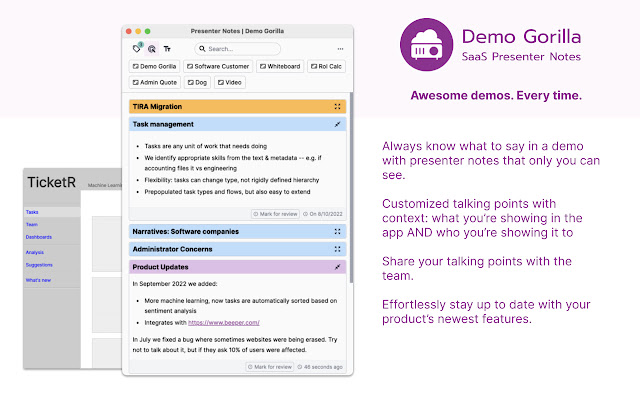
Task: Click 'In September 2022 we added:' text
Action: (x=175, y=284)
